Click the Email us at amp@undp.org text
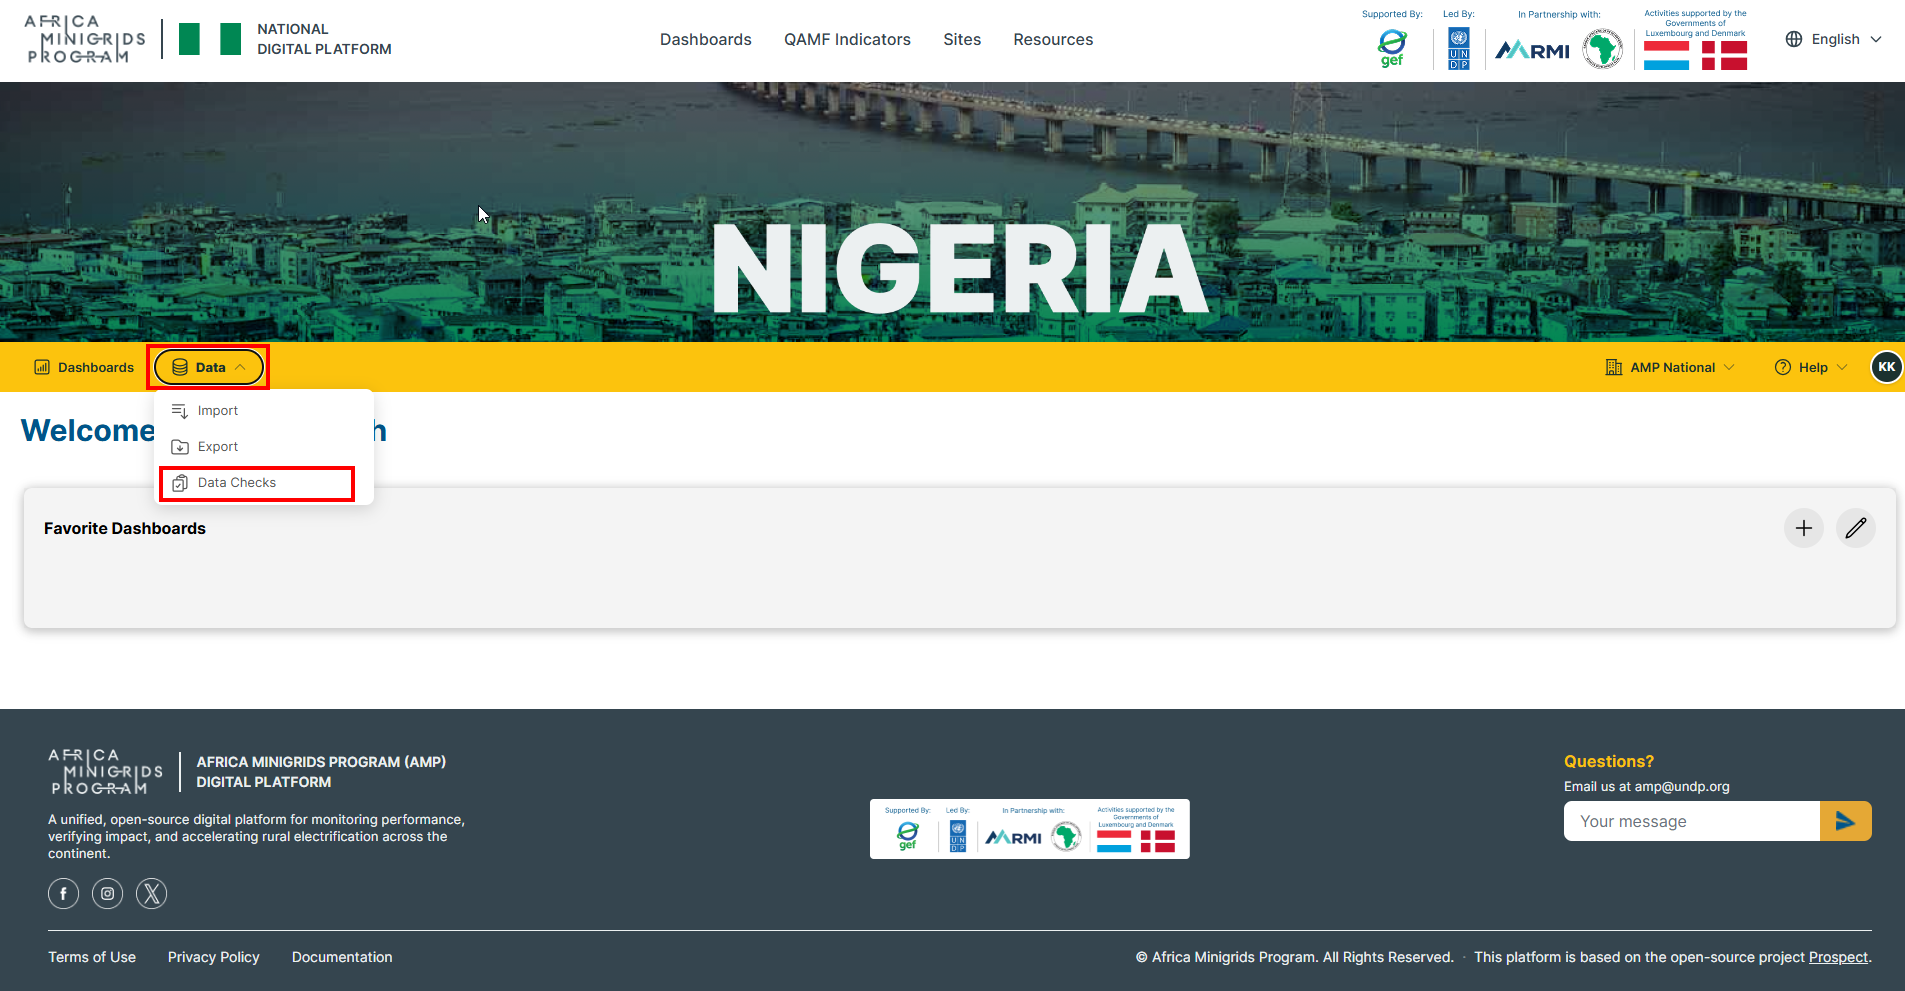This screenshot has height=991, width=1905. [x=1647, y=786]
